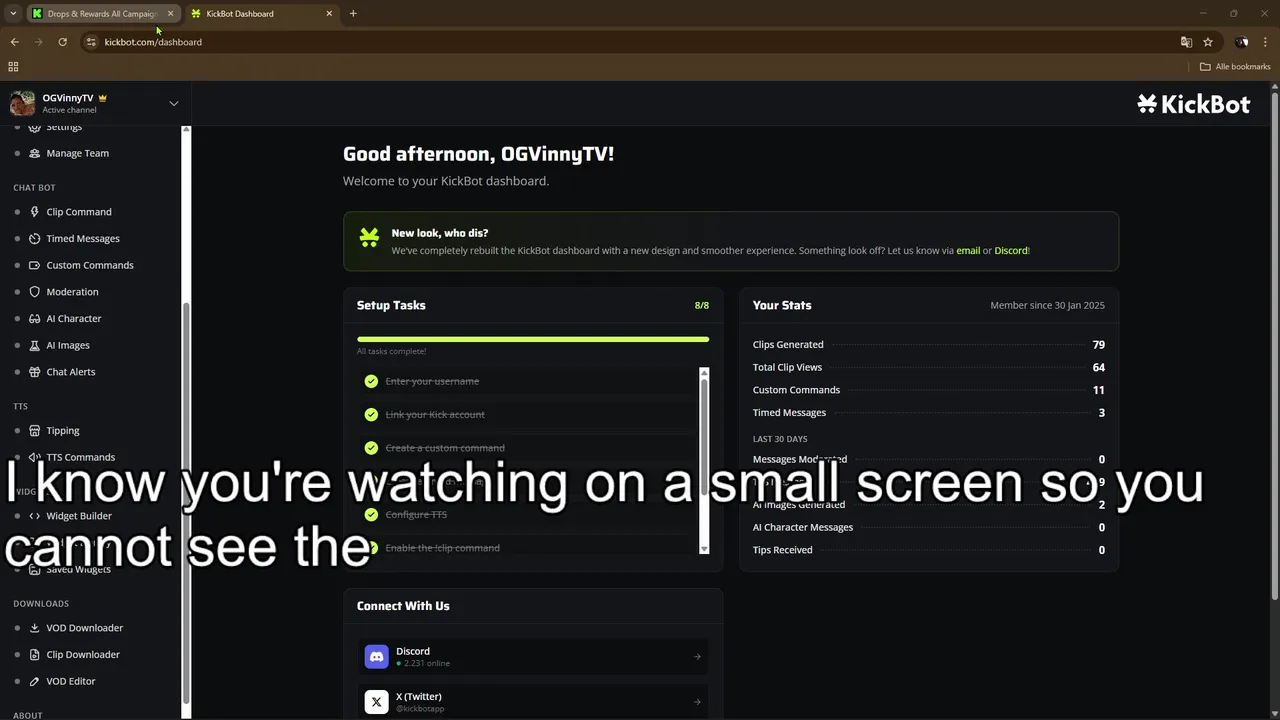The height and width of the screenshot is (720, 1280).
Task: Open the X (Twitter) link arrow
Action: [697, 702]
